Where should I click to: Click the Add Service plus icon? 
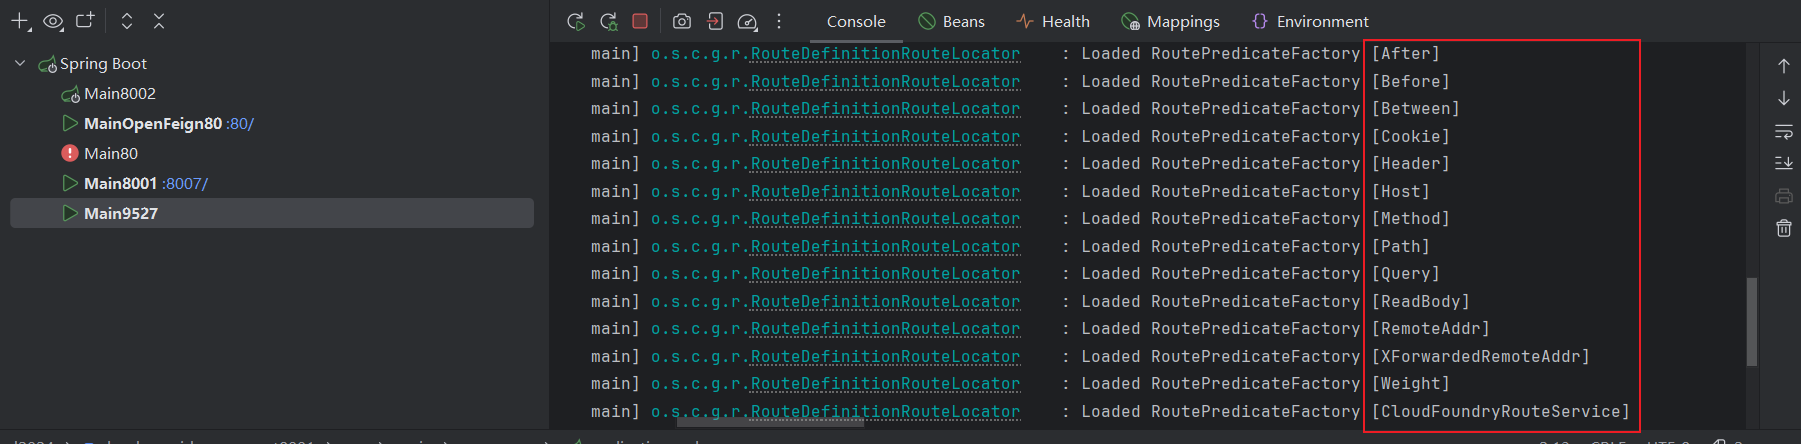(21, 21)
